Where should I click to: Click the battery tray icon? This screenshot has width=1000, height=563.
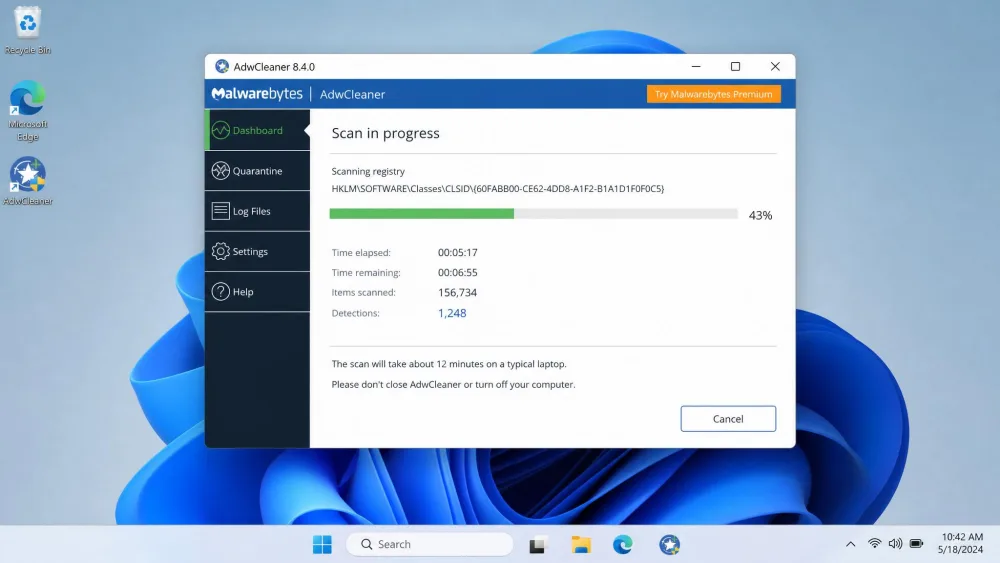(916, 544)
